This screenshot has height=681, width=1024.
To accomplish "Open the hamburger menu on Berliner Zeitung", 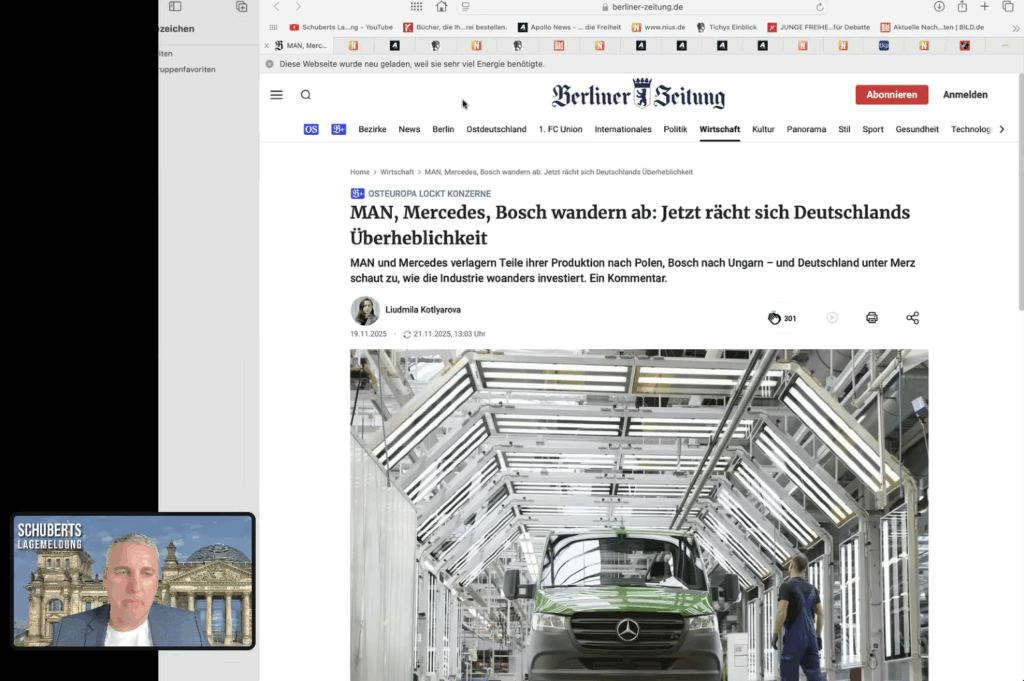I will point(276,95).
